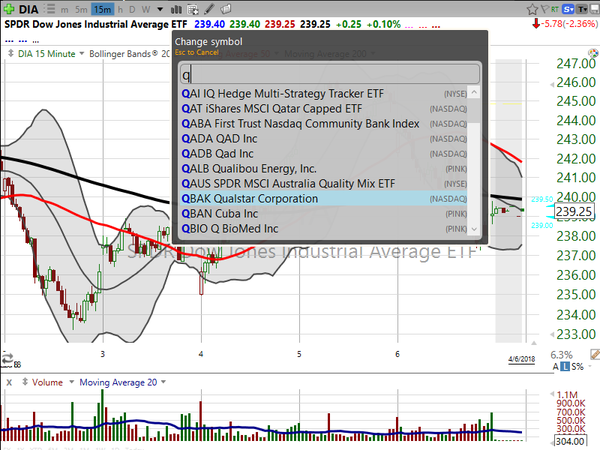Switch to weekly timeframe 'W'
This screenshot has width=600, height=450.
point(146,9)
